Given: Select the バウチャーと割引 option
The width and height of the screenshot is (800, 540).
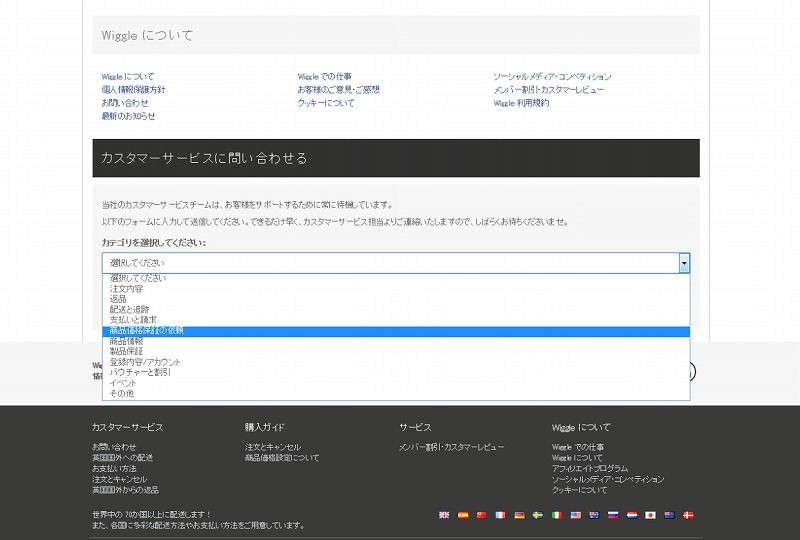Looking at the screenshot, I should click(396, 373).
